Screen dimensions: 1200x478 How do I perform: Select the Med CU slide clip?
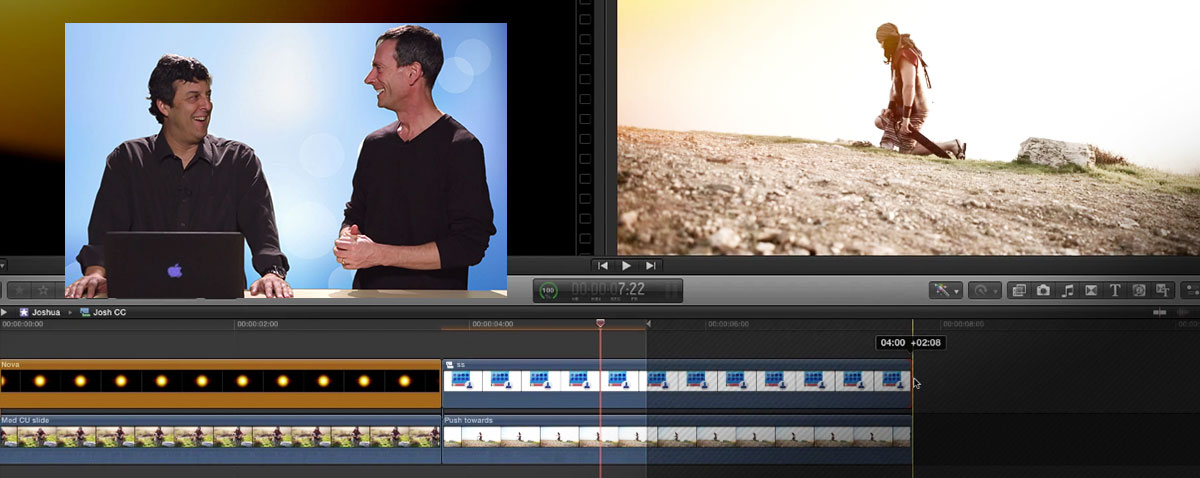click(x=220, y=439)
